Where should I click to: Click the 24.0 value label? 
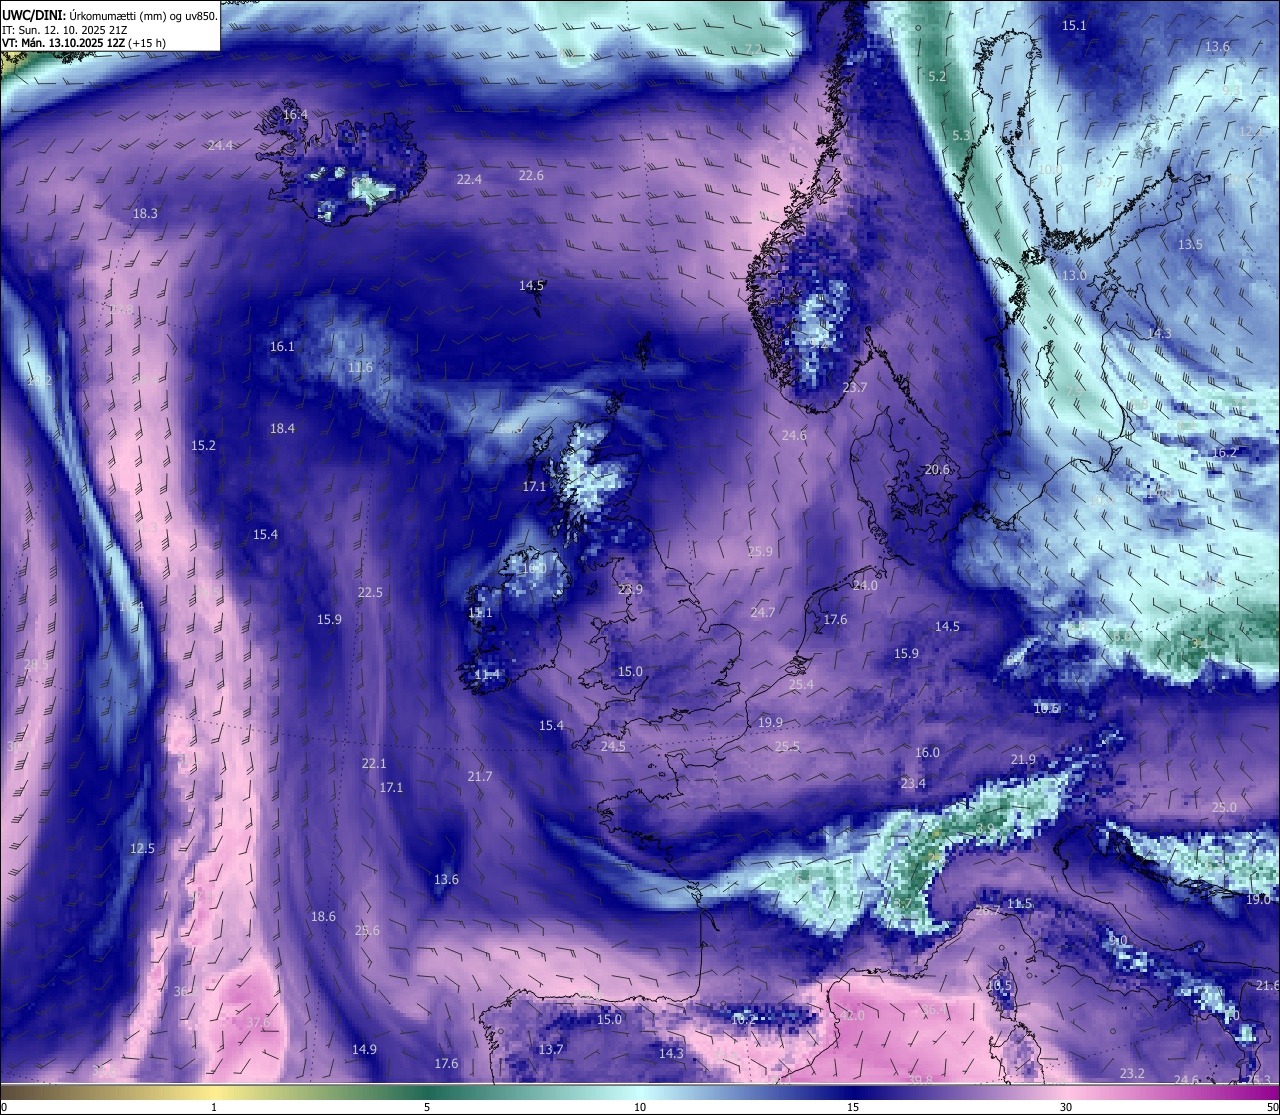864,585
